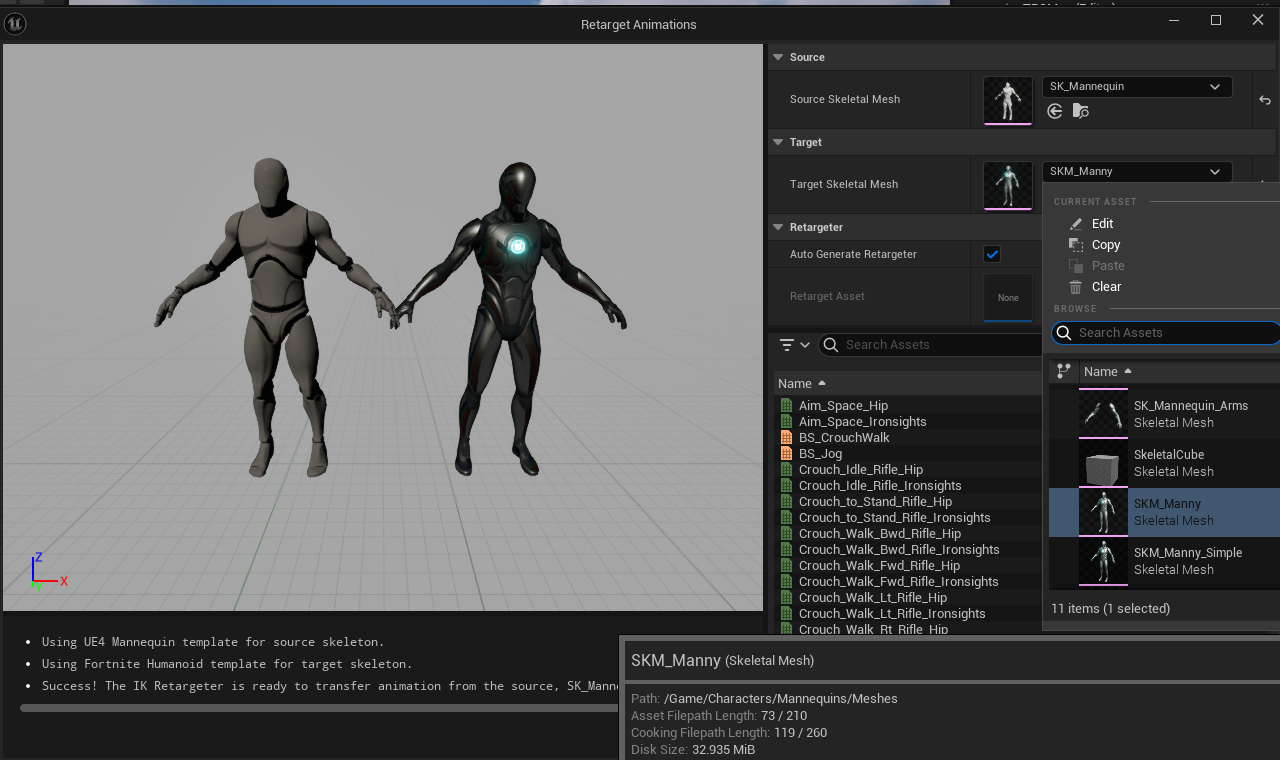Click the Crouch_Walk_Lt_Rifle_Hip animation icon
This screenshot has width=1280, height=760.
coord(786,597)
